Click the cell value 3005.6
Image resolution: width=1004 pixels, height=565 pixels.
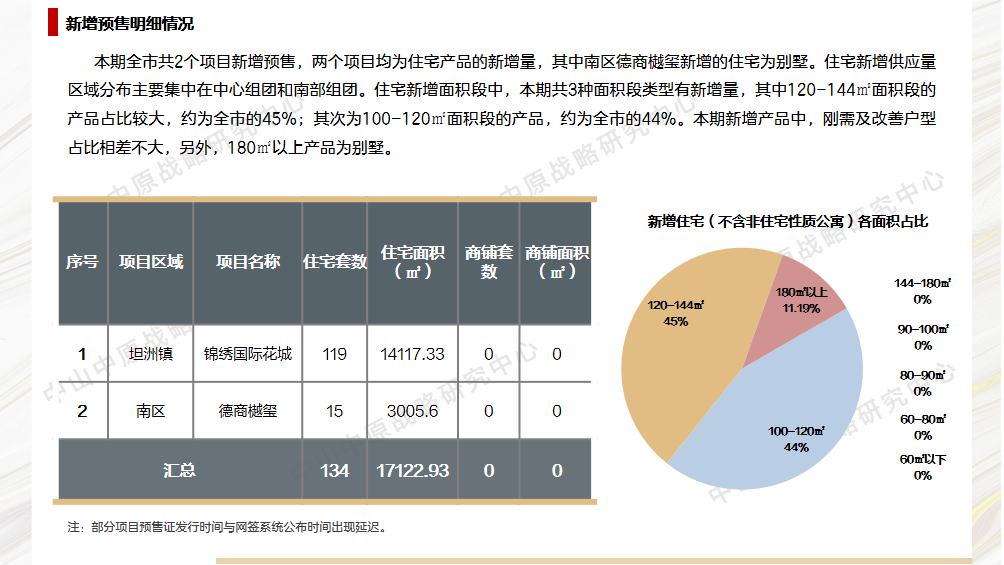tap(412, 411)
